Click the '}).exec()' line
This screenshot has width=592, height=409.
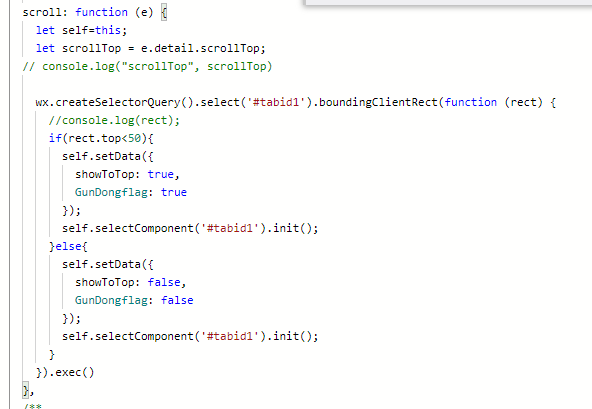click(x=65, y=373)
